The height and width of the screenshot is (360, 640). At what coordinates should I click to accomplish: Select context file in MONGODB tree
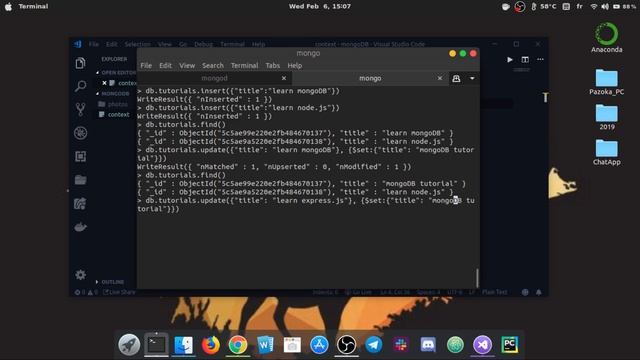tap(119, 115)
